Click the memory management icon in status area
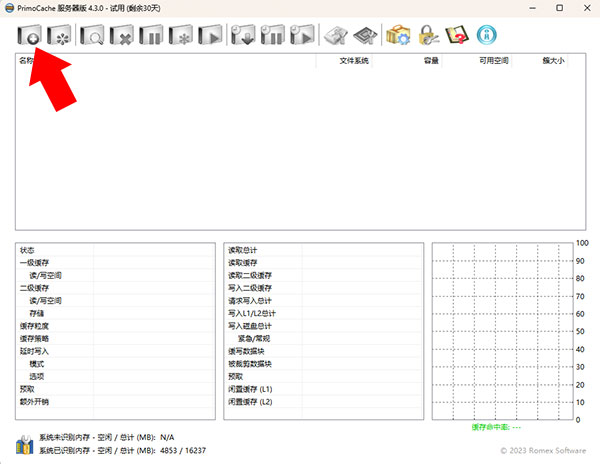600x464 pixels. tap(24, 445)
